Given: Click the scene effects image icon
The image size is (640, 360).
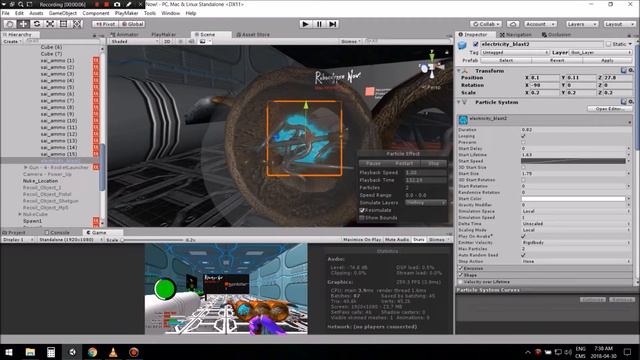Looking at the screenshot, I should tap(203, 41).
